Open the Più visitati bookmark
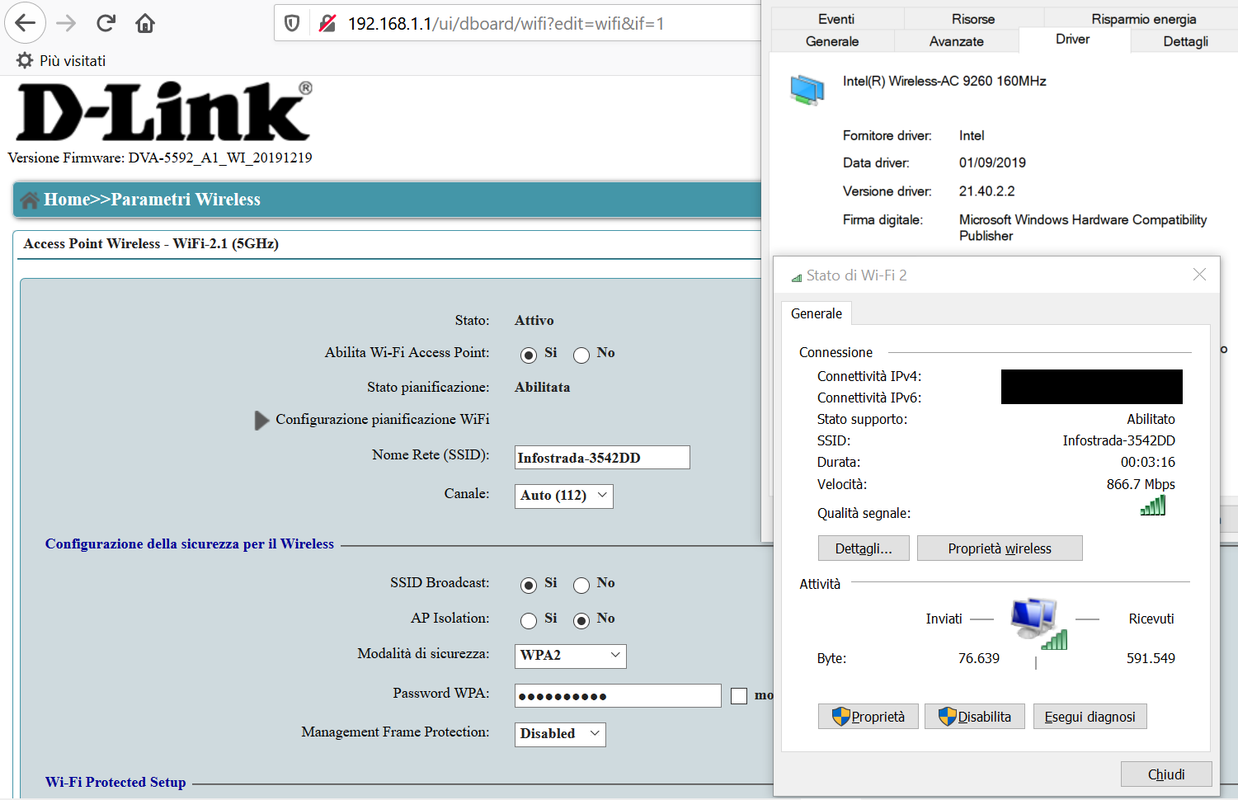The height and width of the screenshot is (800, 1238). 61,61
